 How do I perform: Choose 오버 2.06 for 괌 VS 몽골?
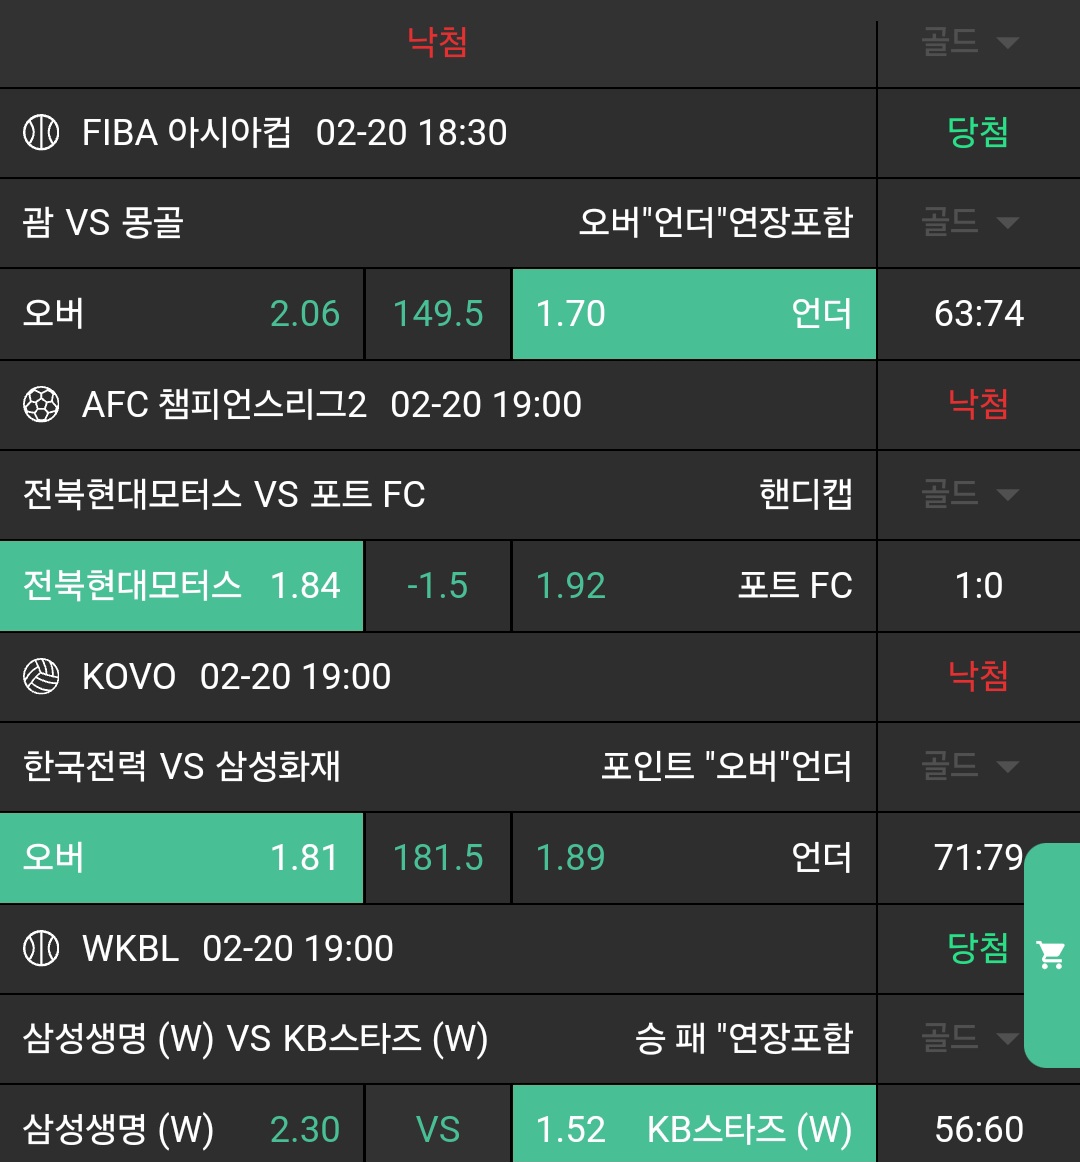coord(181,314)
